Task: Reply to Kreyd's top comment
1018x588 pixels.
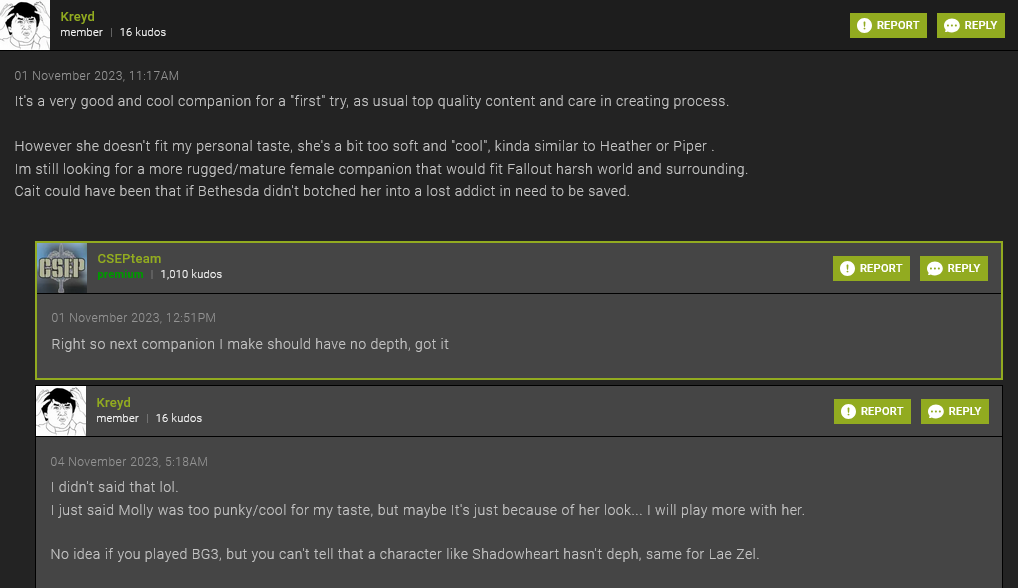Action: (971, 25)
